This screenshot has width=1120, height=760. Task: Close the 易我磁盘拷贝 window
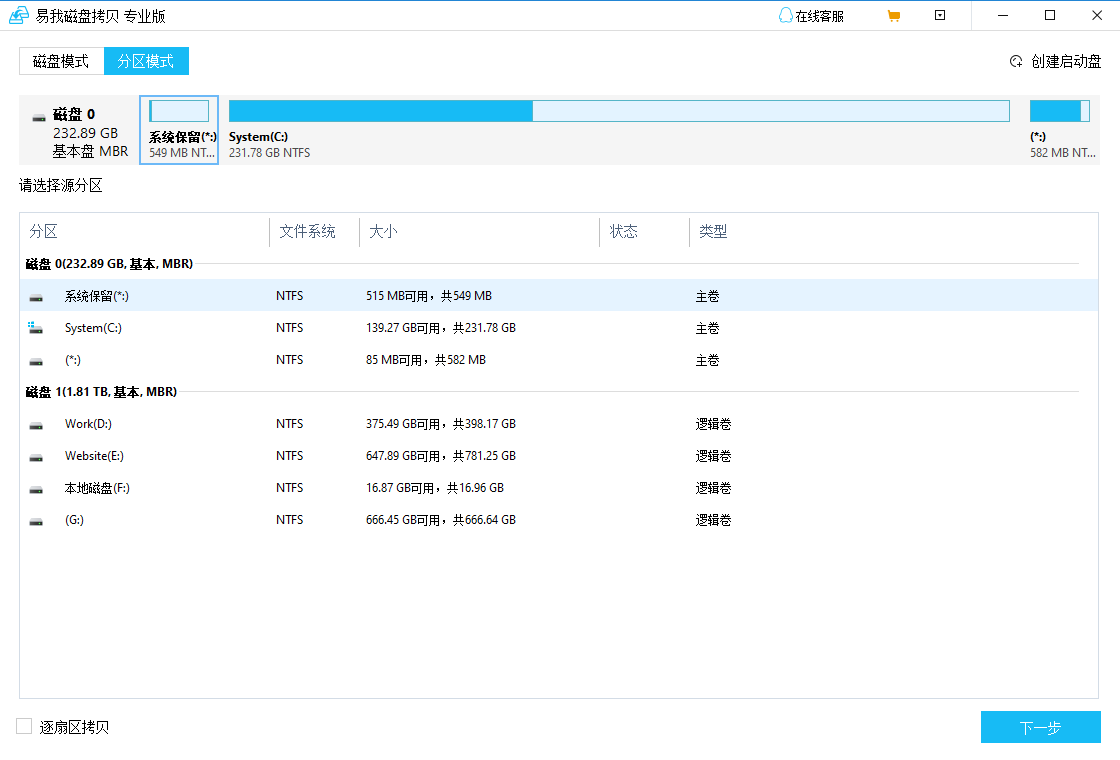click(x=1097, y=16)
